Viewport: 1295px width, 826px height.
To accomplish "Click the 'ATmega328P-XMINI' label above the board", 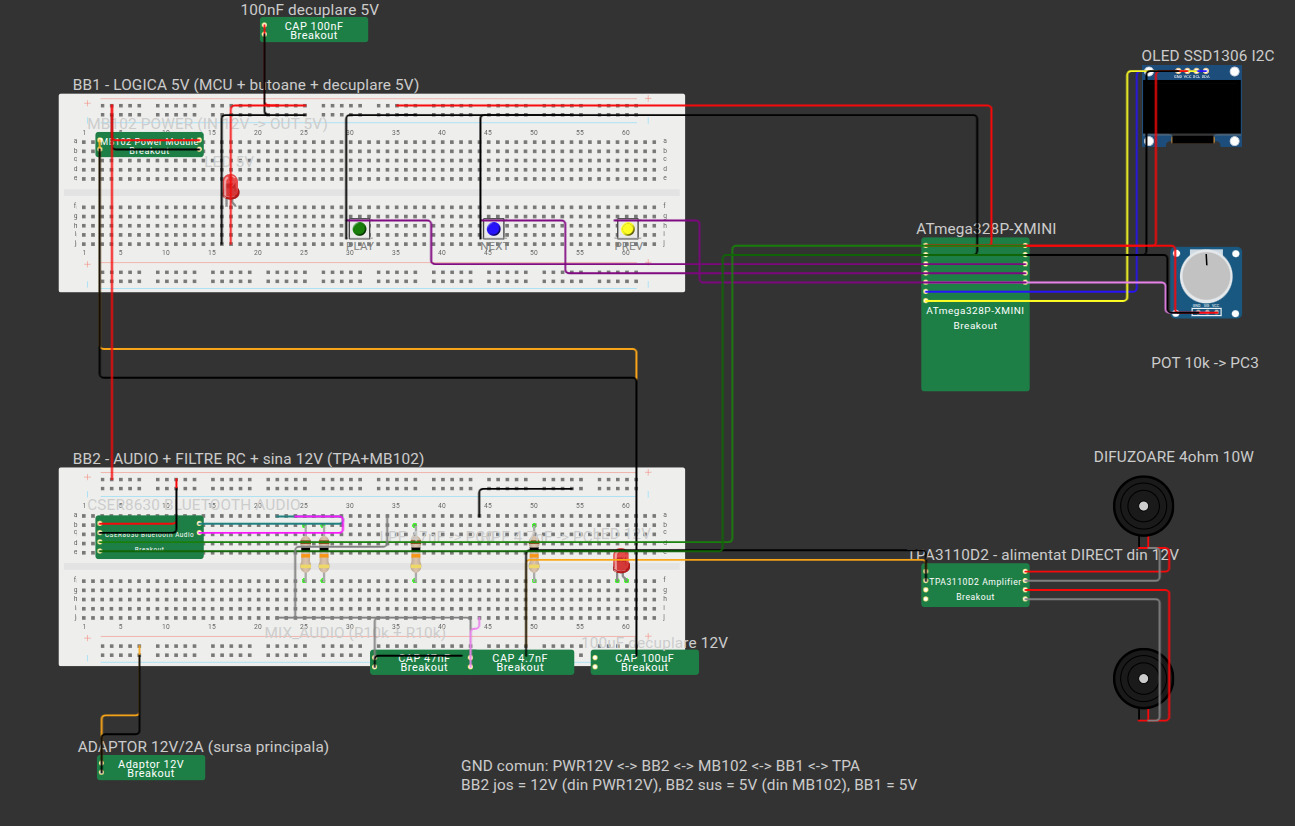I will coord(986,229).
